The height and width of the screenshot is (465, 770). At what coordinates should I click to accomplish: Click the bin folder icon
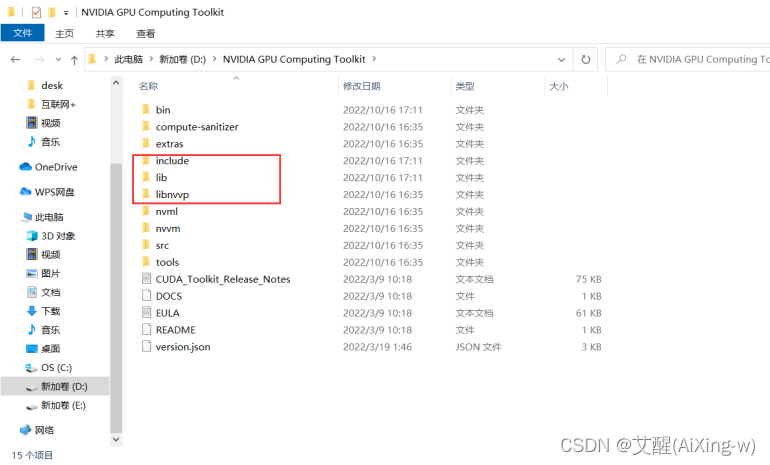(x=146, y=109)
